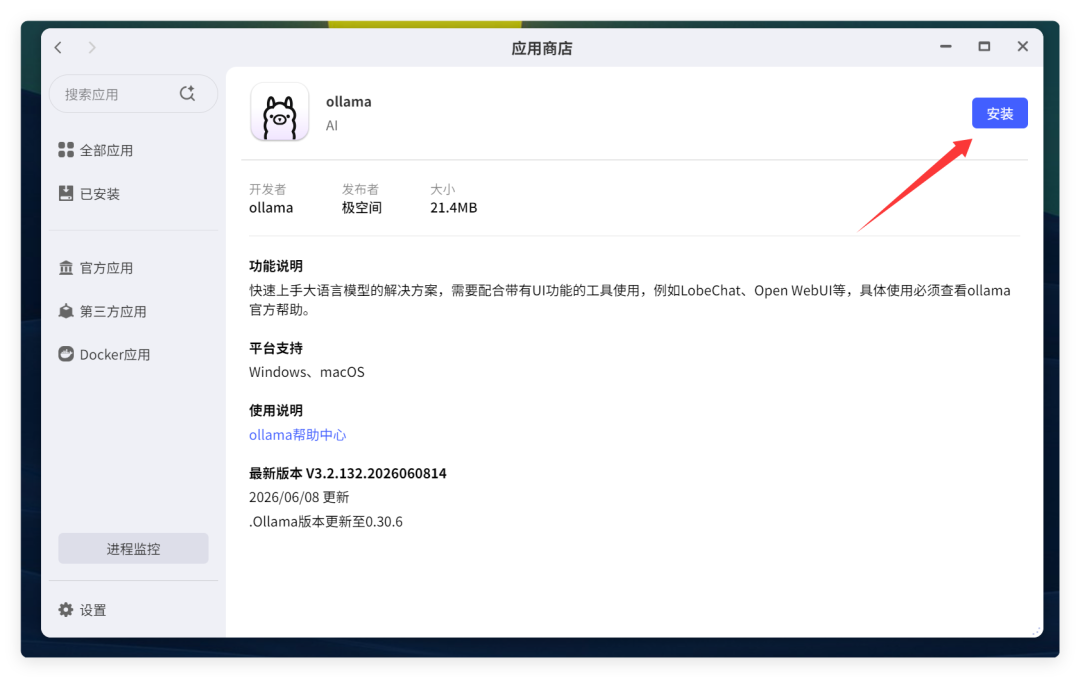The image size is (1080, 678).
Task: Open 进程监控 button
Action: click(134, 548)
